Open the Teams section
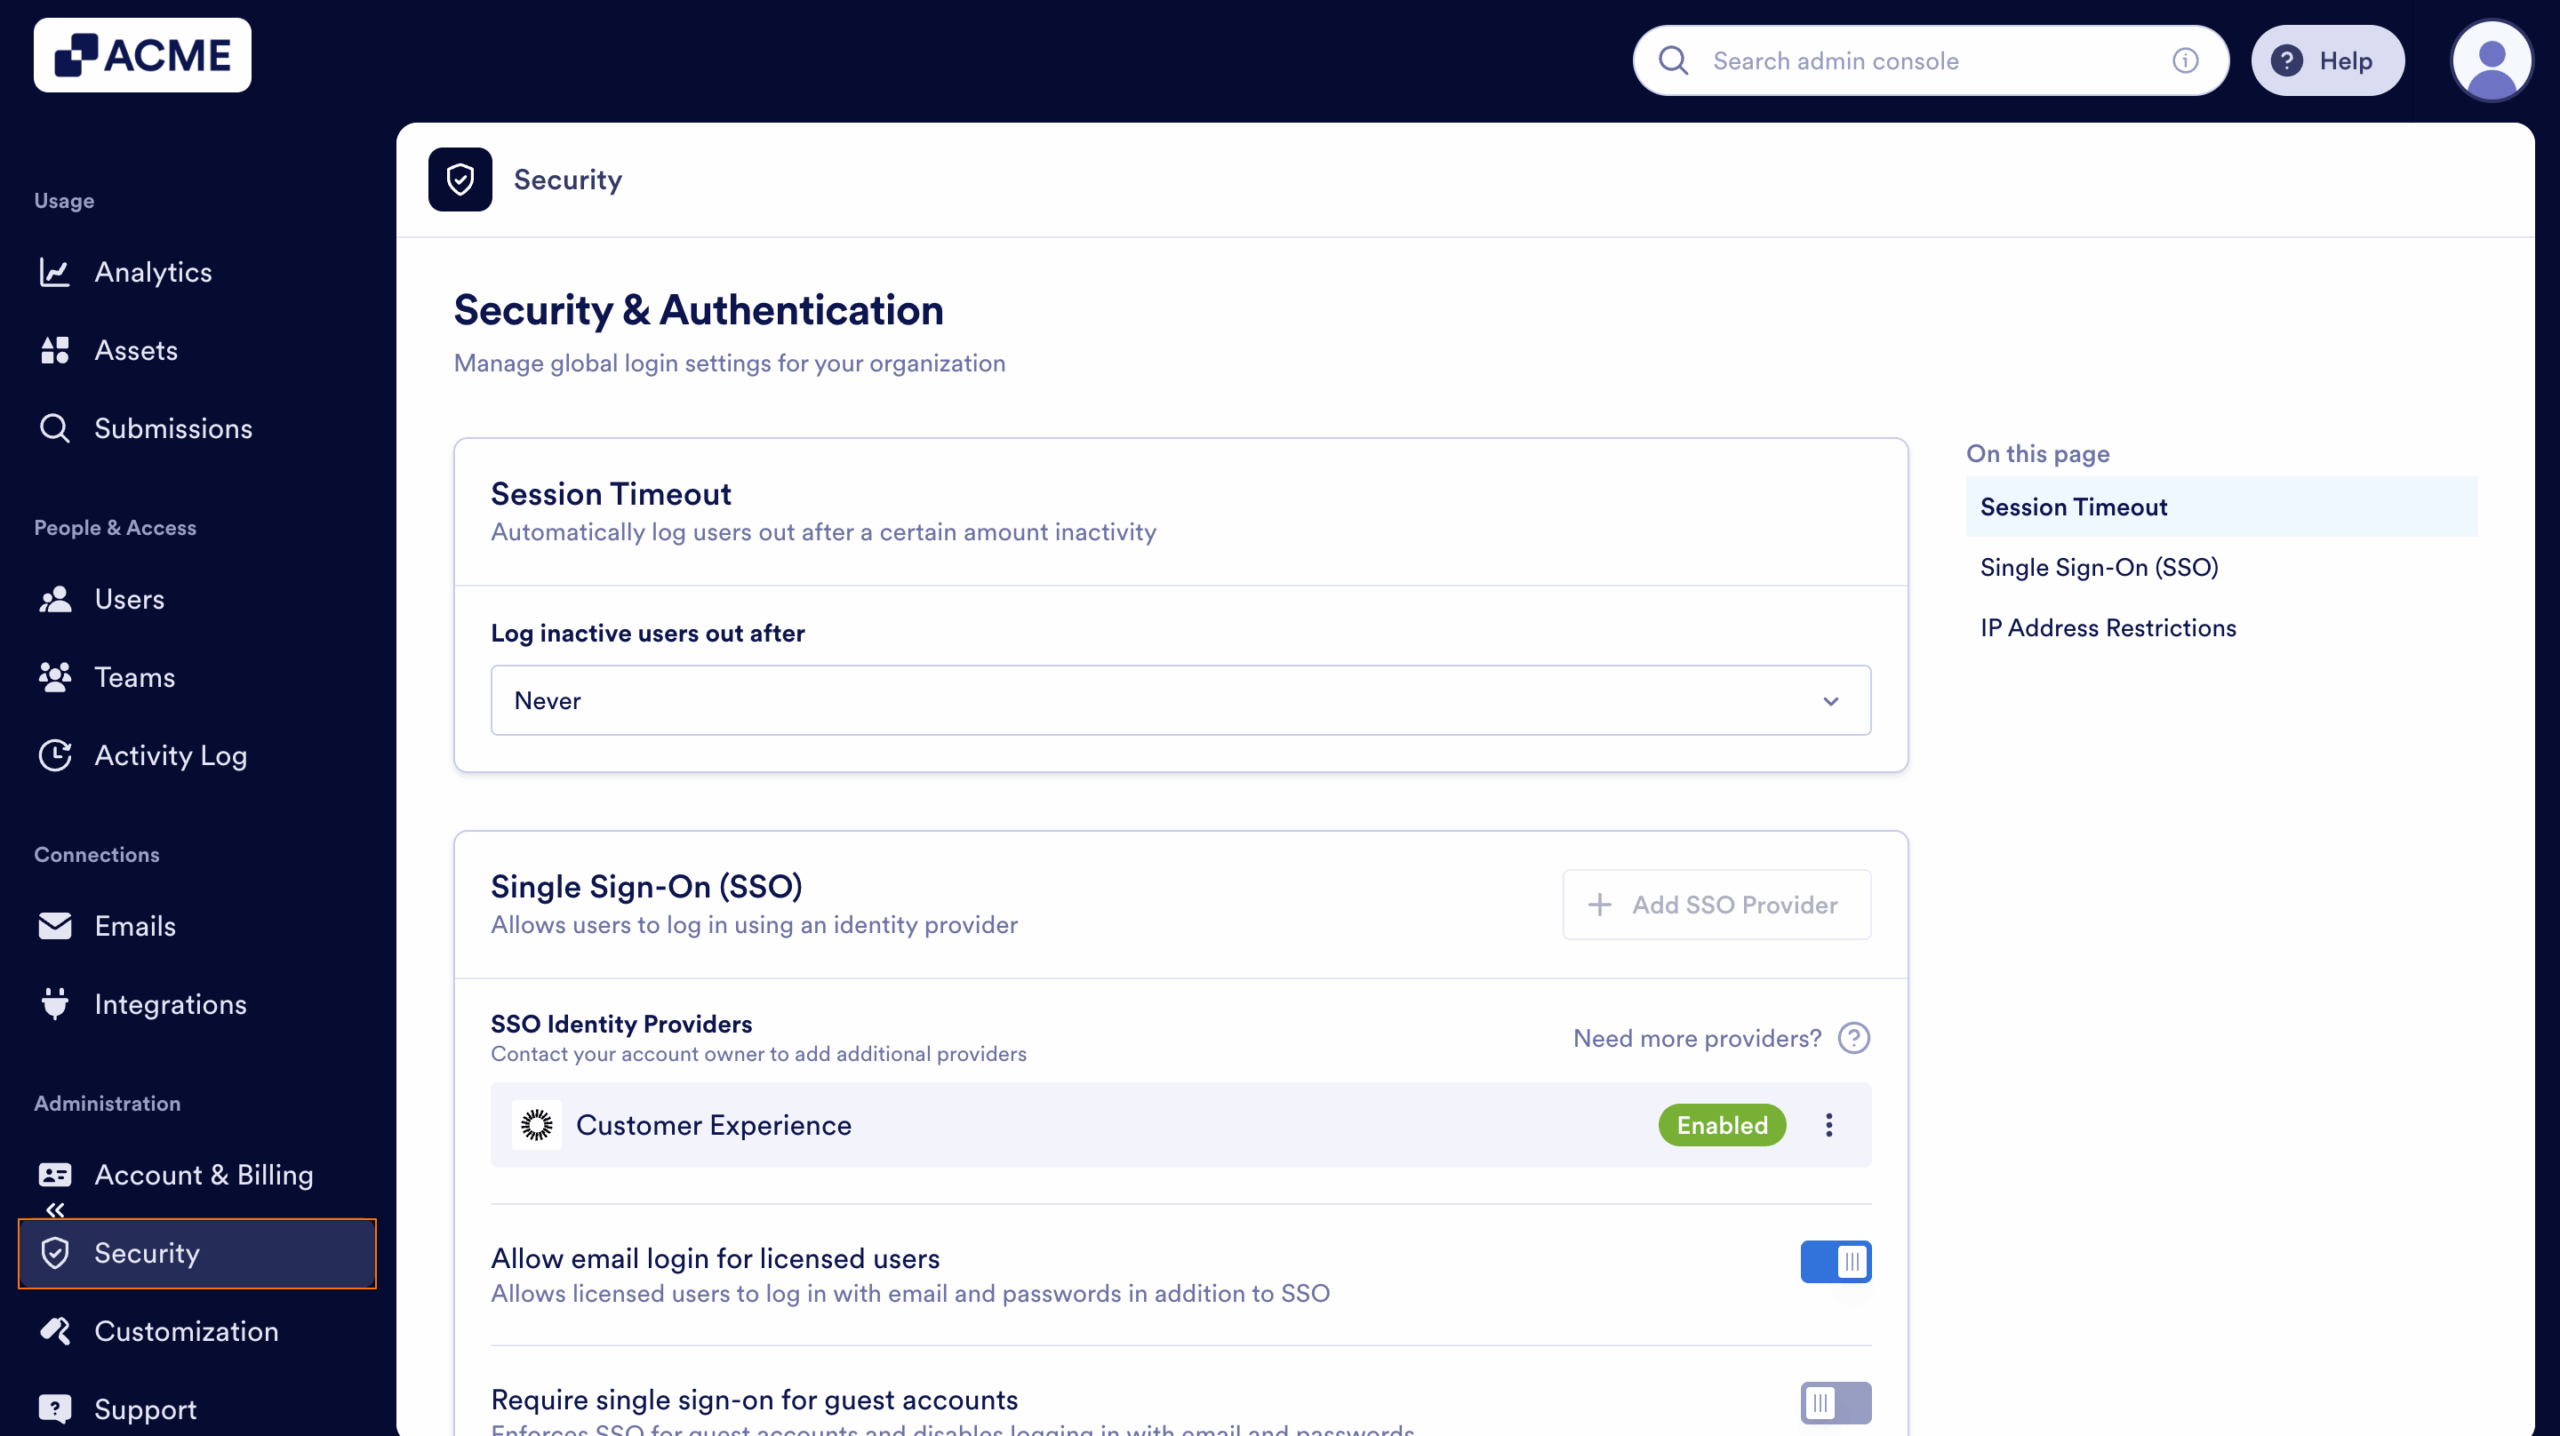This screenshot has height=1436, width=2560. (134, 677)
